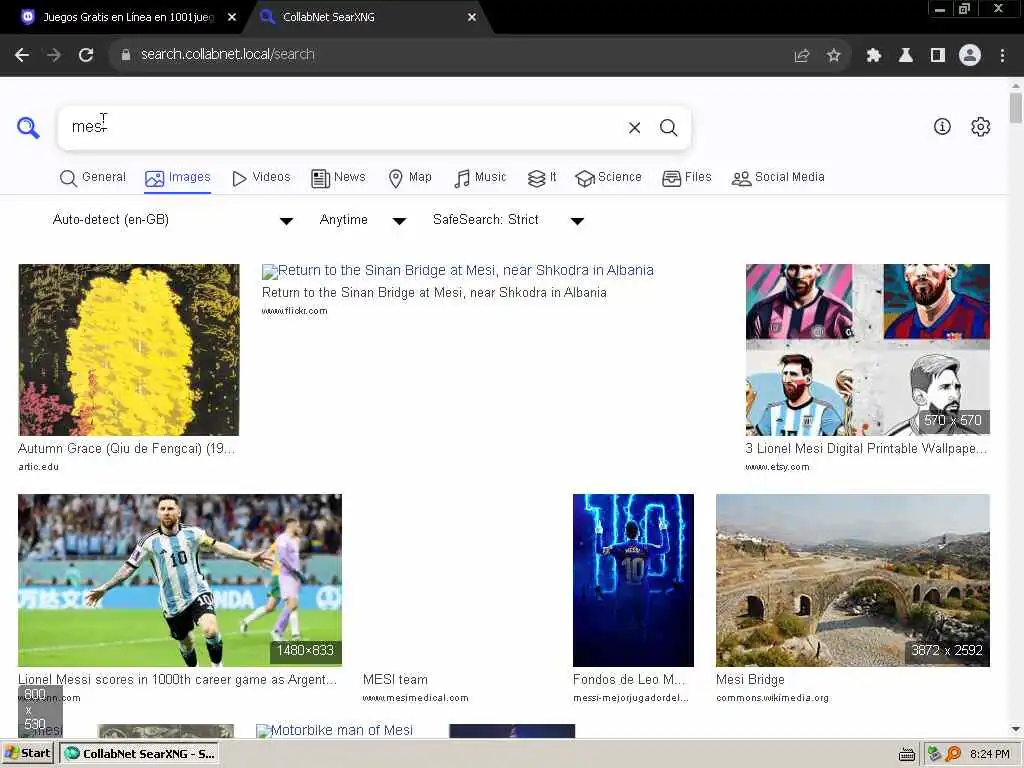The image size is (1024, 768).
Task: Open Messi 1000th career game image
Action: [180, 580]
